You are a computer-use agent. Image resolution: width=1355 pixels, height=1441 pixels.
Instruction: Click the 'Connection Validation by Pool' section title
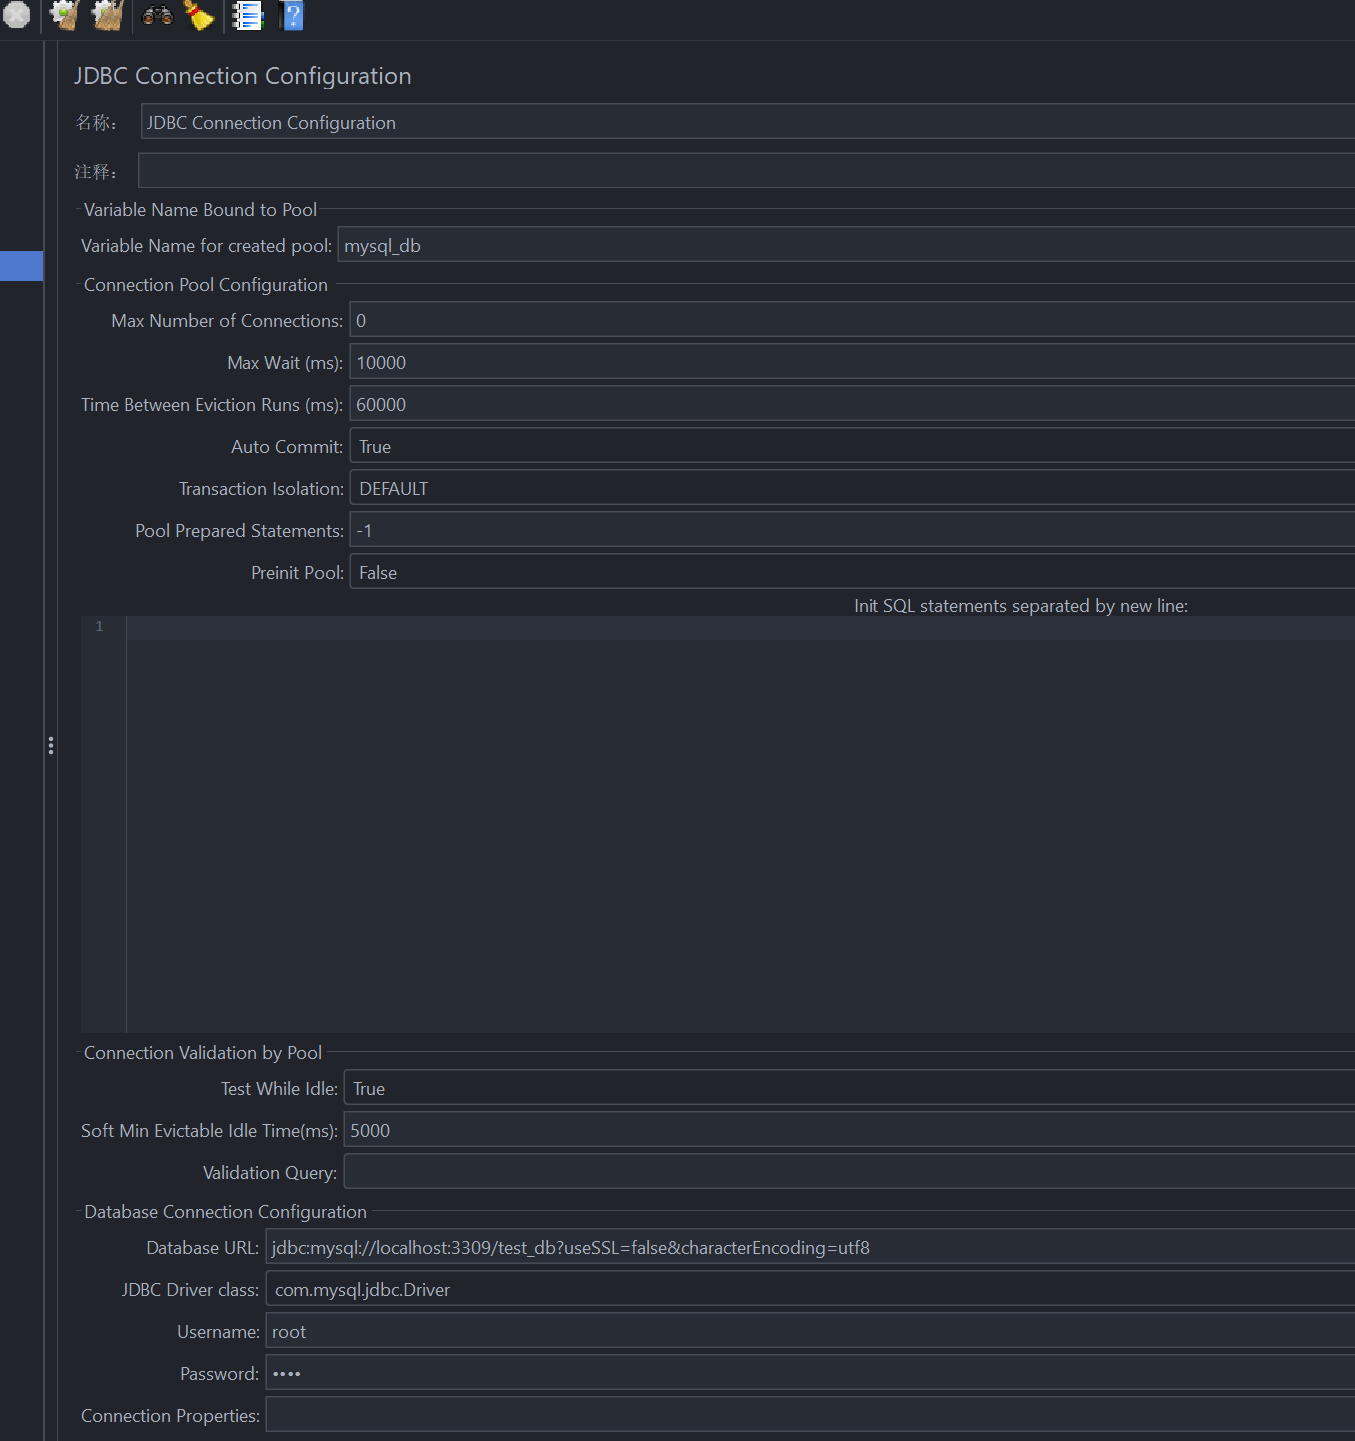(x=203, y=1052)
